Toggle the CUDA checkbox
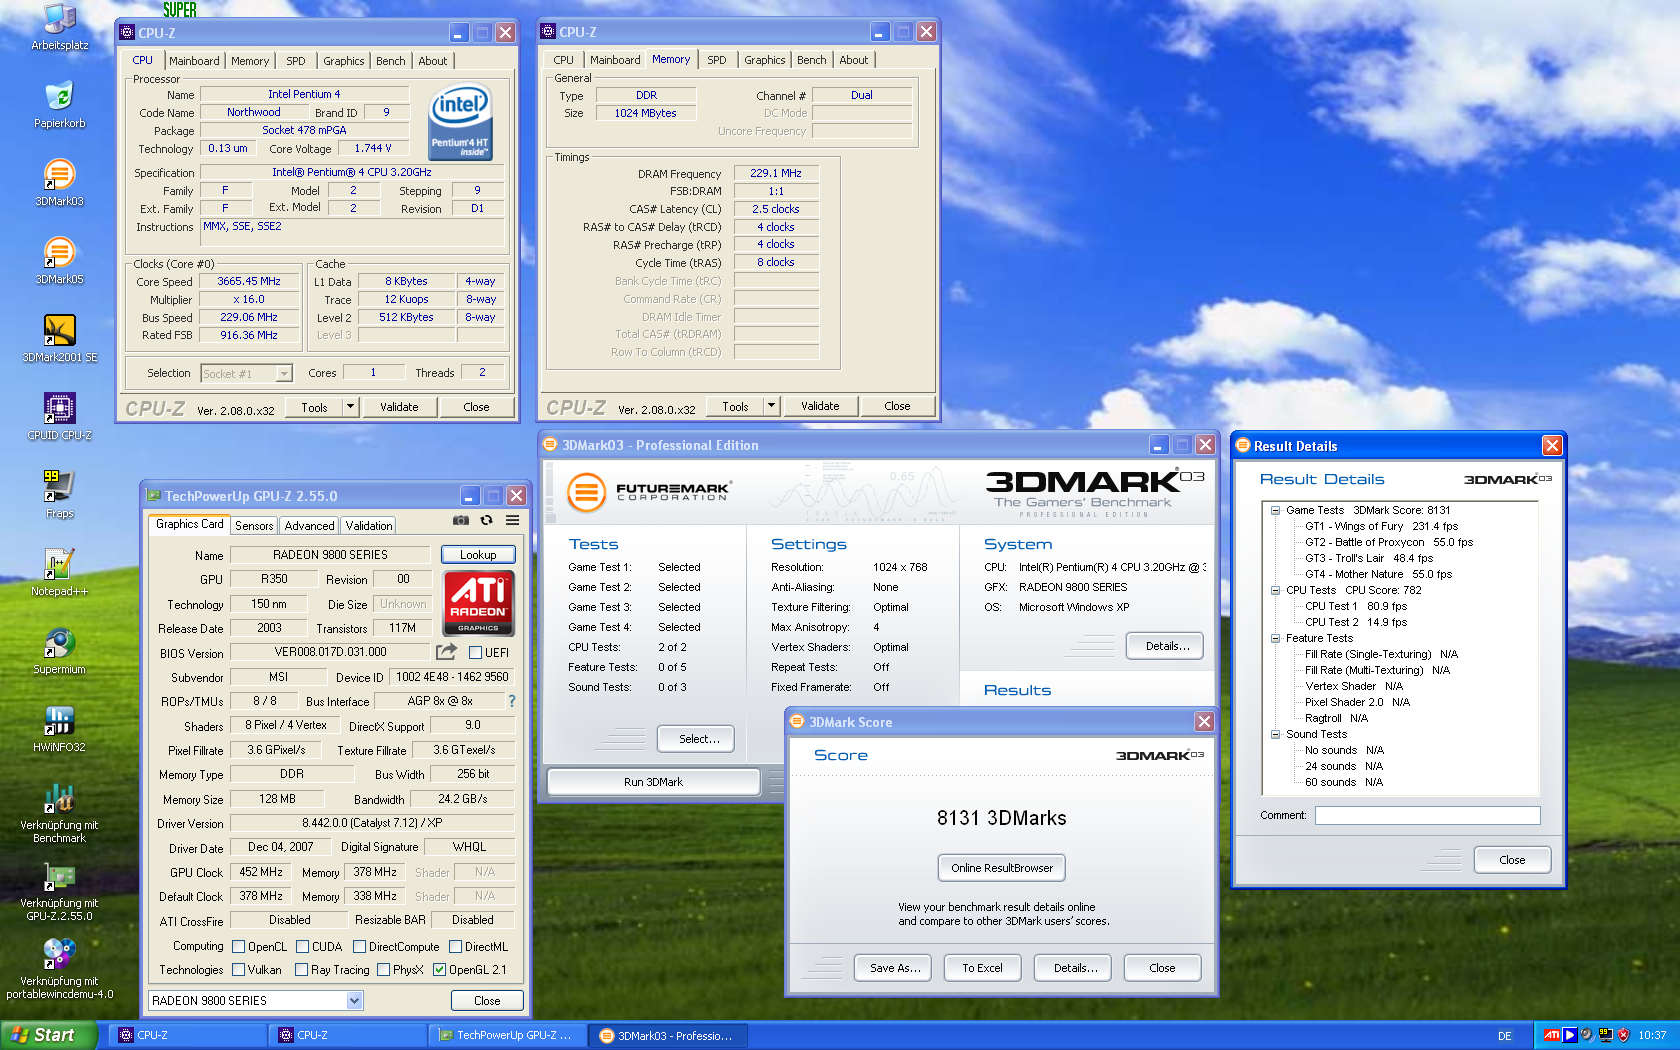The height and width of the screenshot is (1050, 1680). pos(302,947)
